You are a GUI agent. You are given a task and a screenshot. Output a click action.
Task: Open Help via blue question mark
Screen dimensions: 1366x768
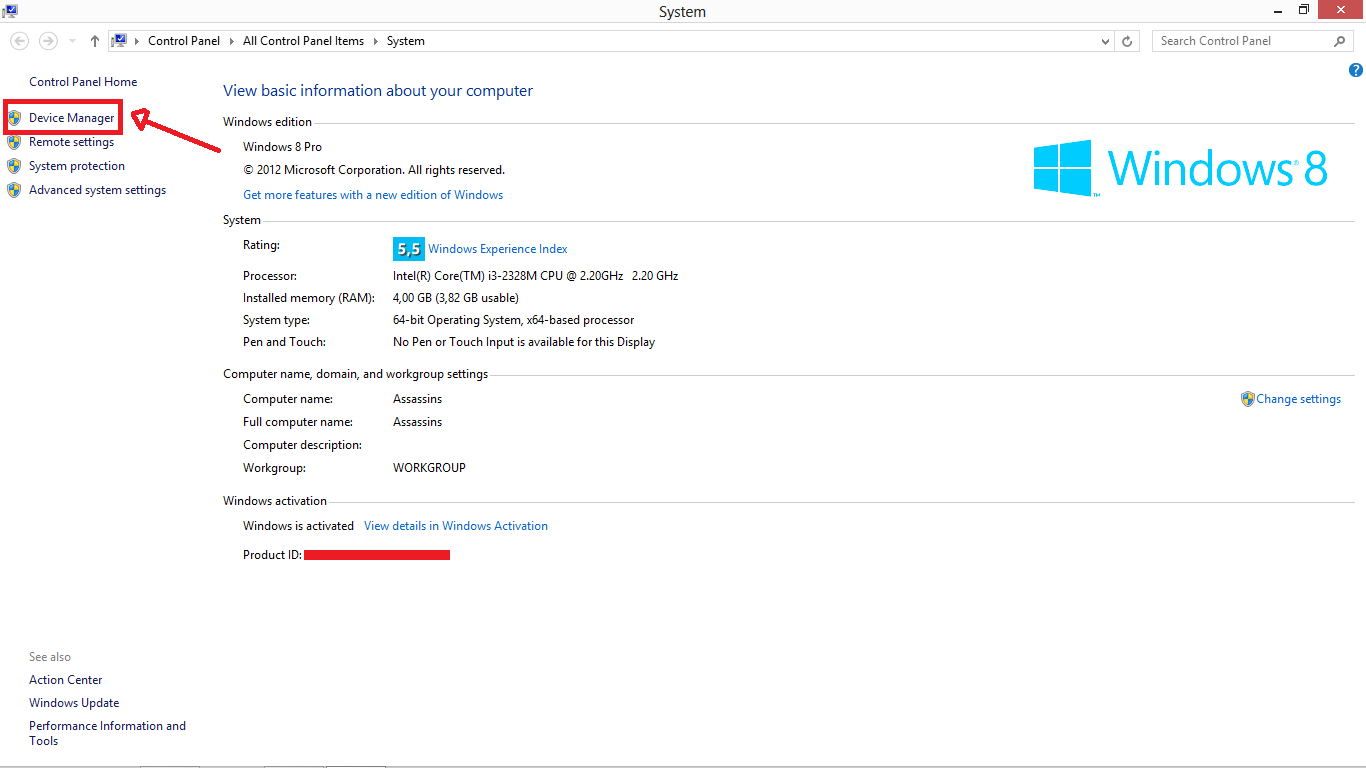(1356, 70)
